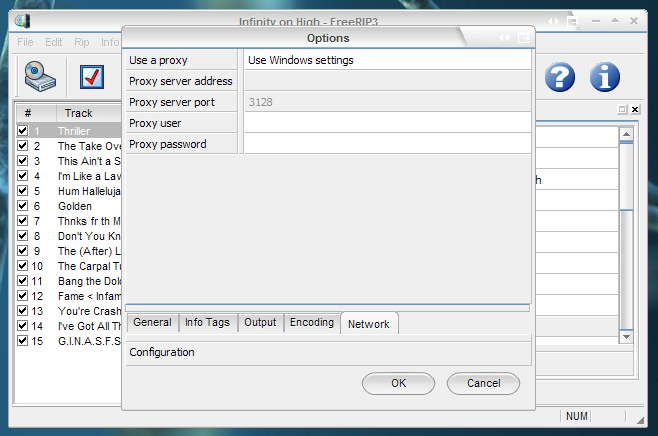The image size is (658, 436).
Task: Toggle track 4 I'm Like a Law checkbox
Action: [23, 175]
